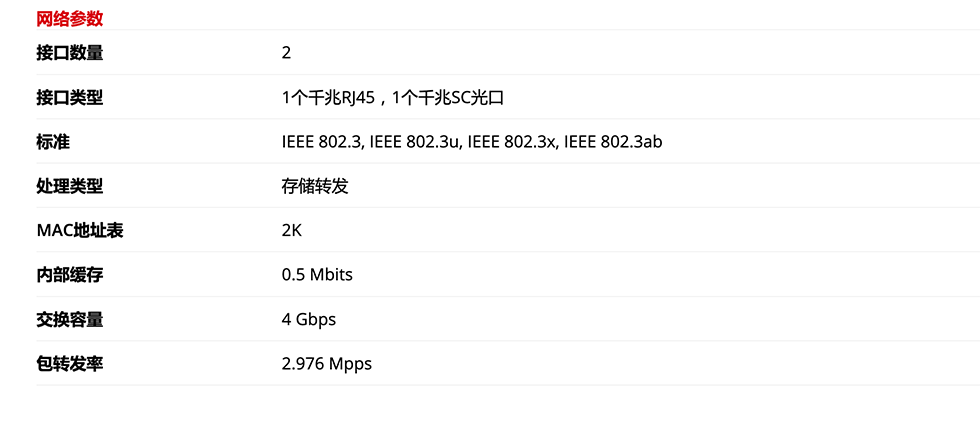Screen dimensions: 980x422
Task: Click the value 2 for 接口数量
Action: click(286, 53)
